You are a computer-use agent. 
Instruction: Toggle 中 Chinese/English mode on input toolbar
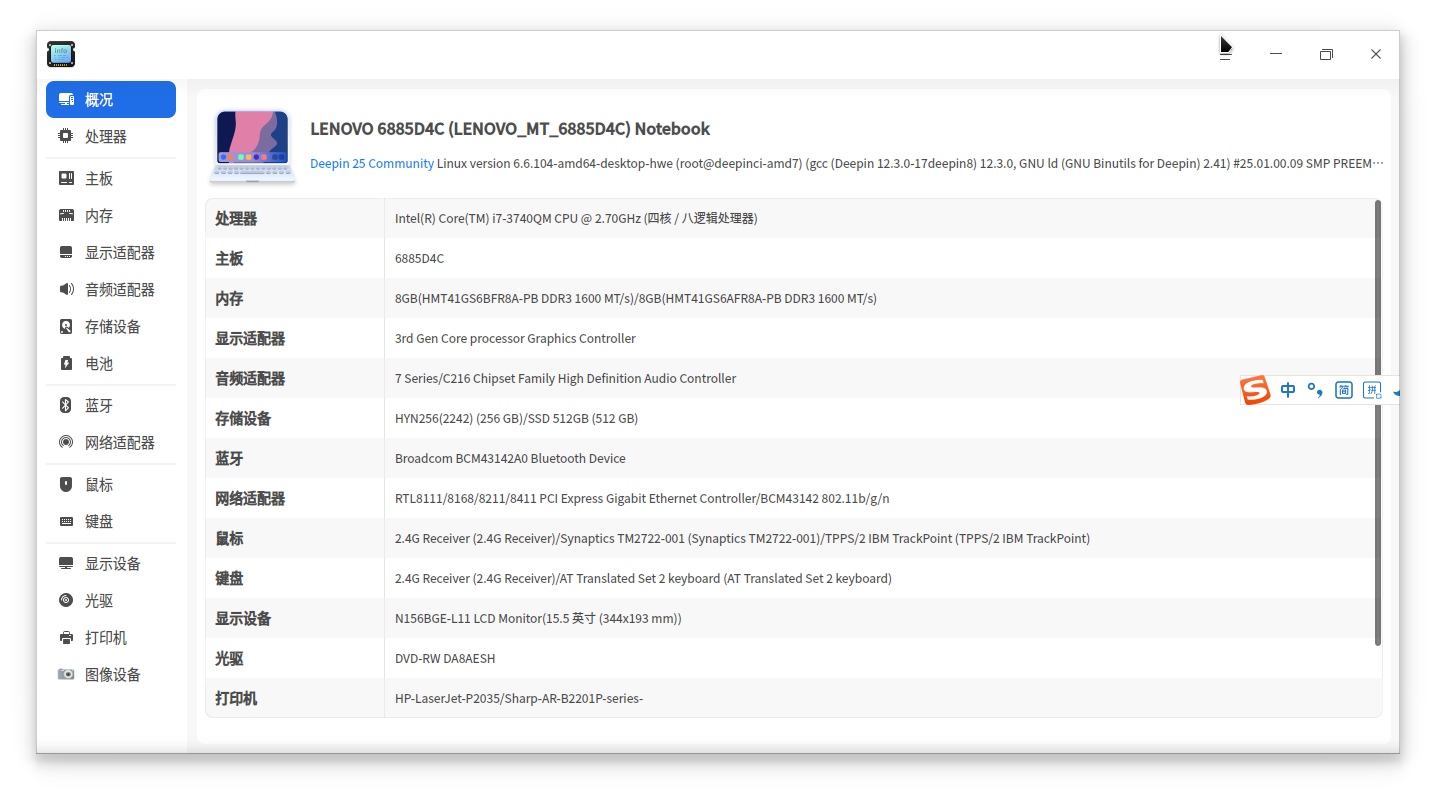coord(1288,390)
